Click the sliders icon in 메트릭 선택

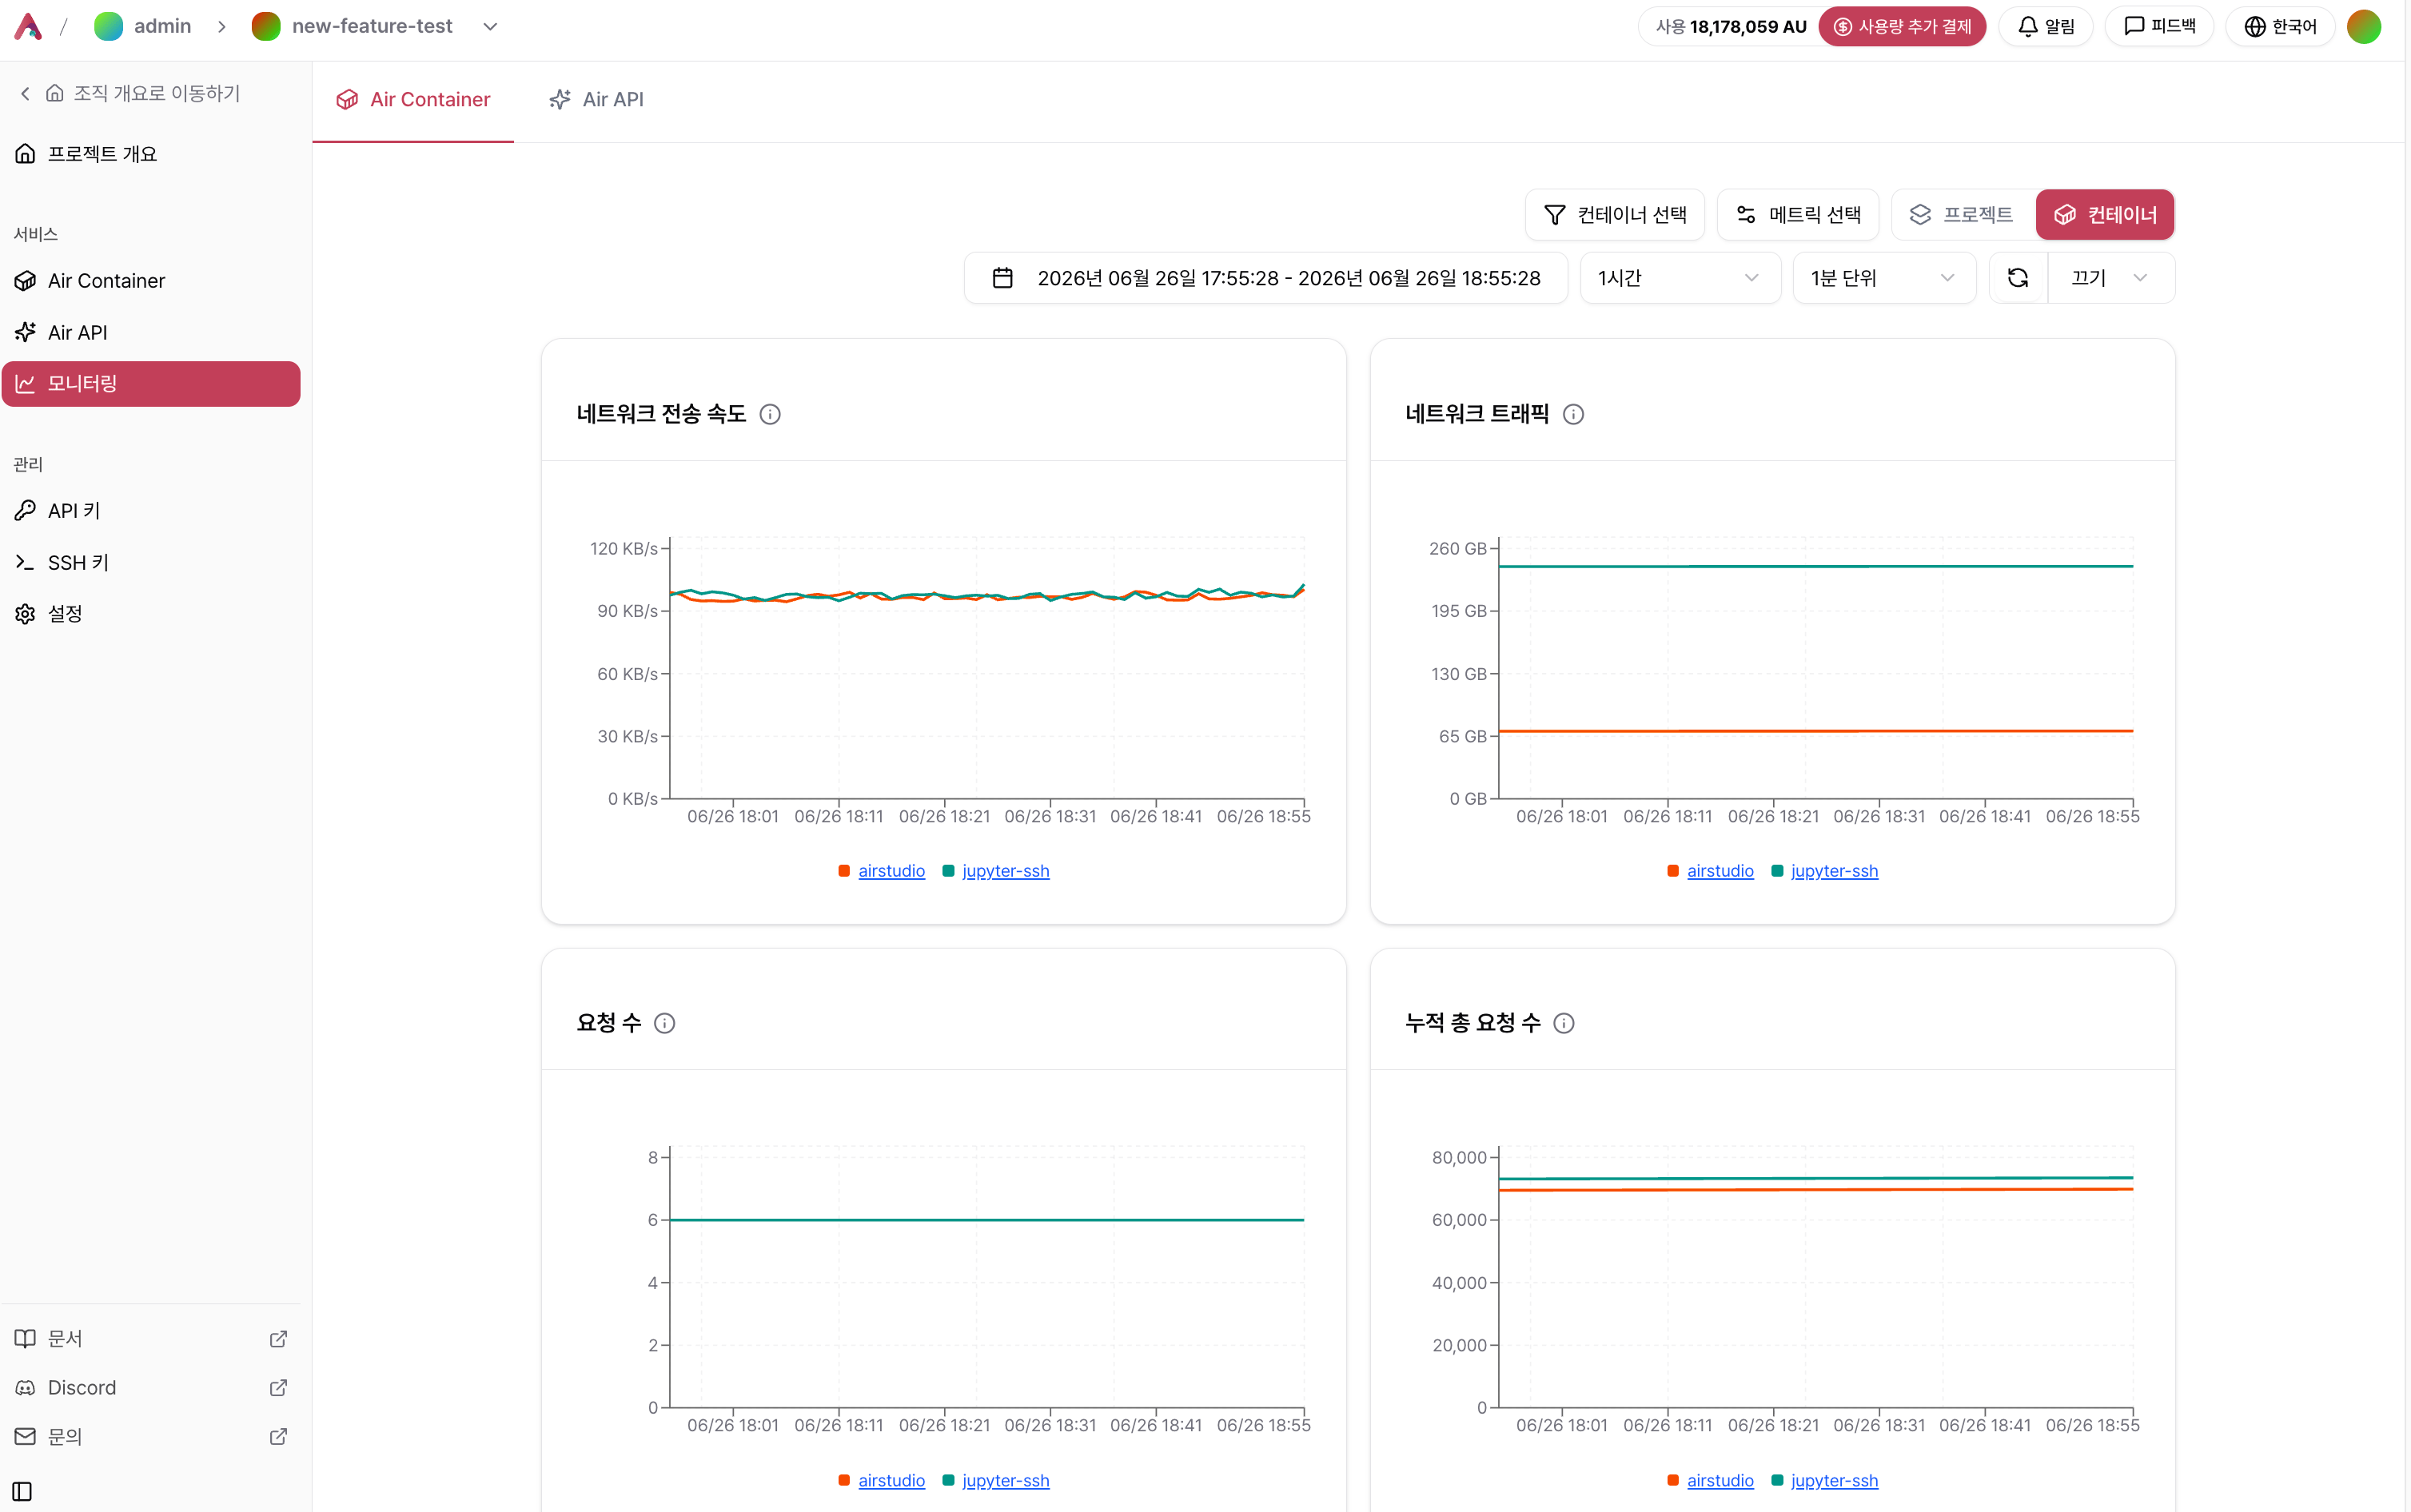click(x=1746, y=215)
